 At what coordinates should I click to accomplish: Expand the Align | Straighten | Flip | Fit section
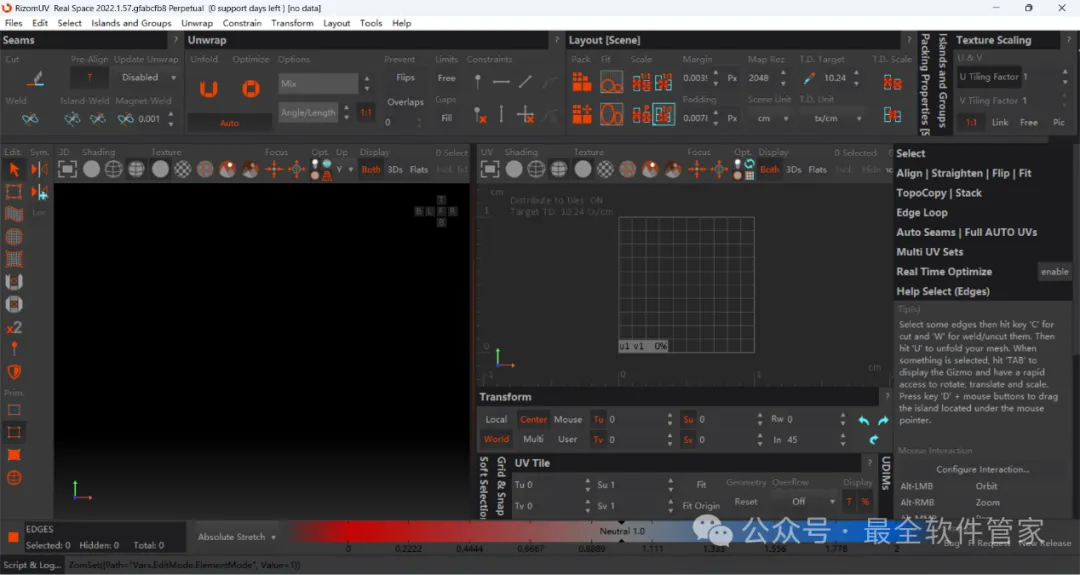964,174
